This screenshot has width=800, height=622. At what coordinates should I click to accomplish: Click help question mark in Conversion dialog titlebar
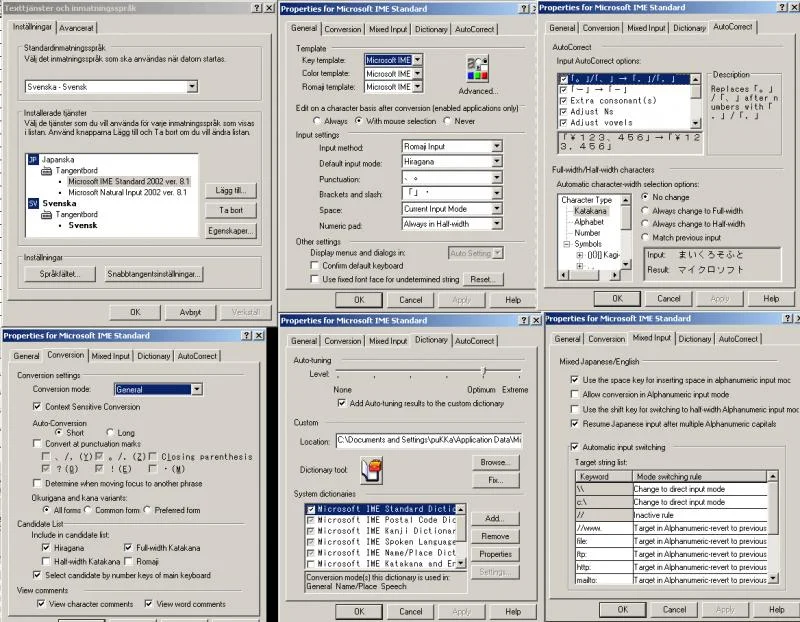pos(247,335)
